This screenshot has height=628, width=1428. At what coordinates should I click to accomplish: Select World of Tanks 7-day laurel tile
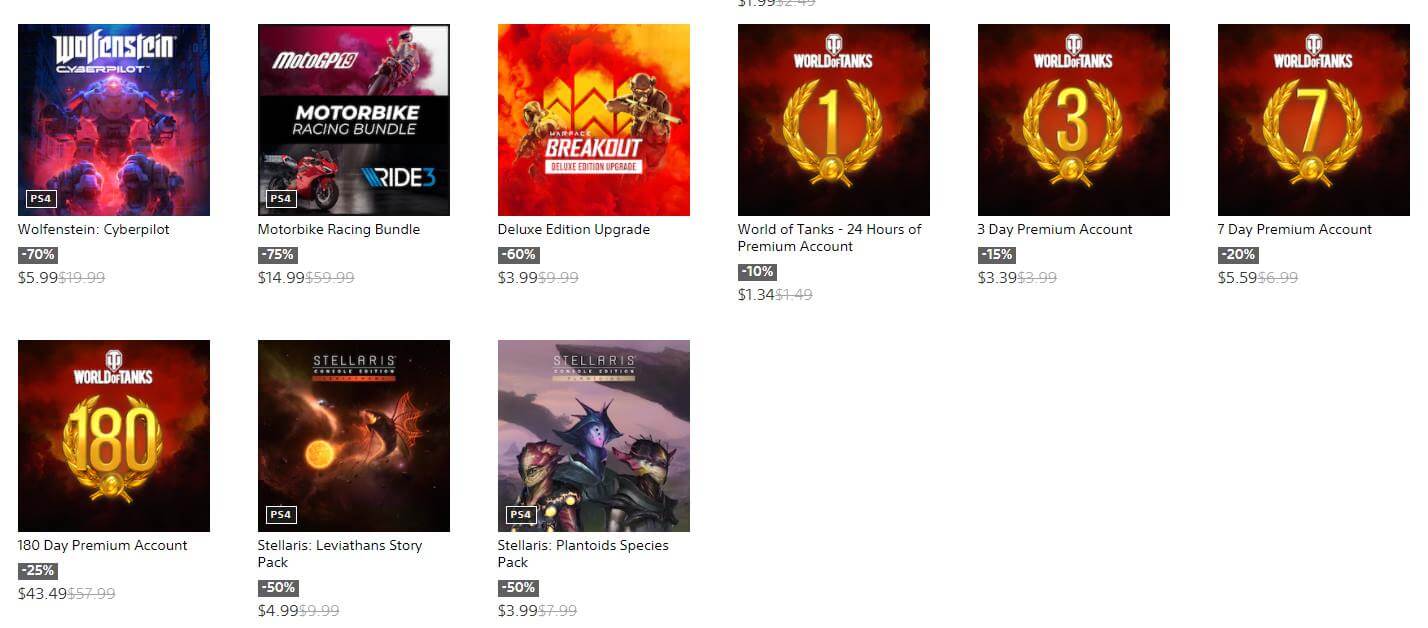tap(1314, 120)
